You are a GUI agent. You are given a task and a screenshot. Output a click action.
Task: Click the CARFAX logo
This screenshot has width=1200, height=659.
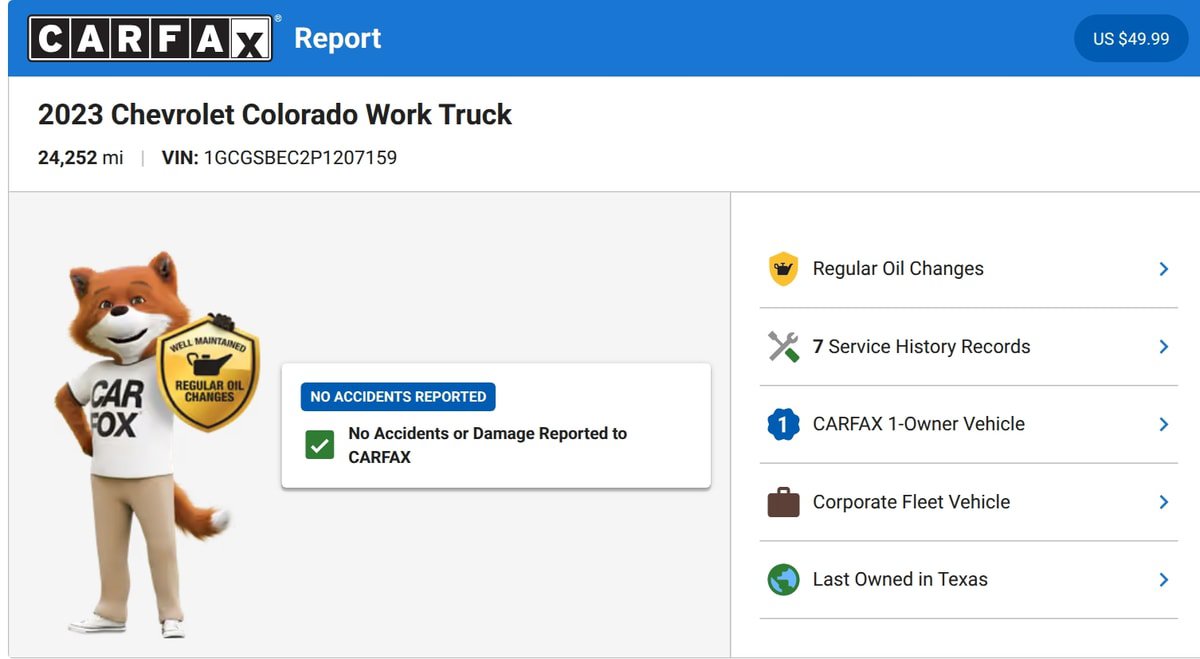point(150,39)
